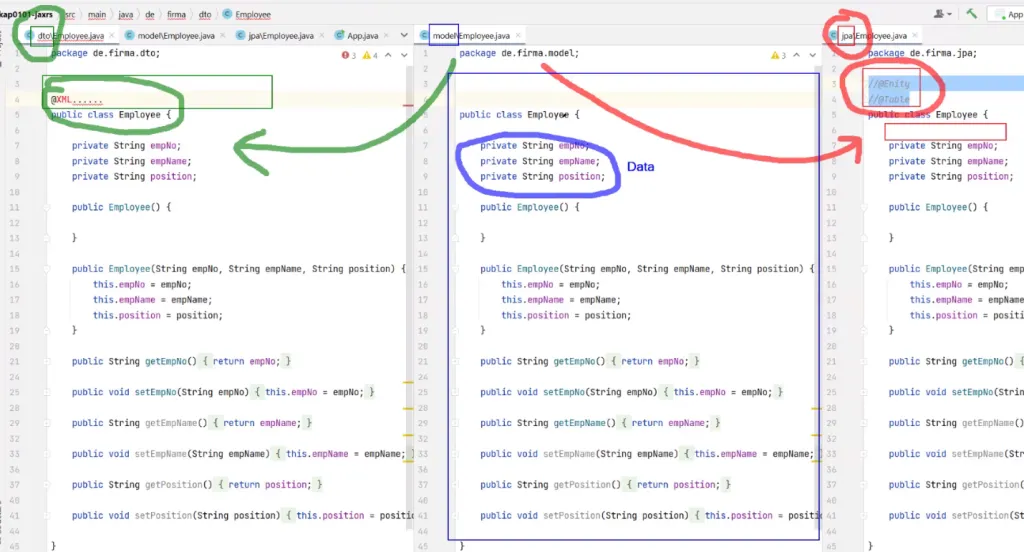Click 'private String position;' in dto editor

pyautogui.click(x=134, y=176)
